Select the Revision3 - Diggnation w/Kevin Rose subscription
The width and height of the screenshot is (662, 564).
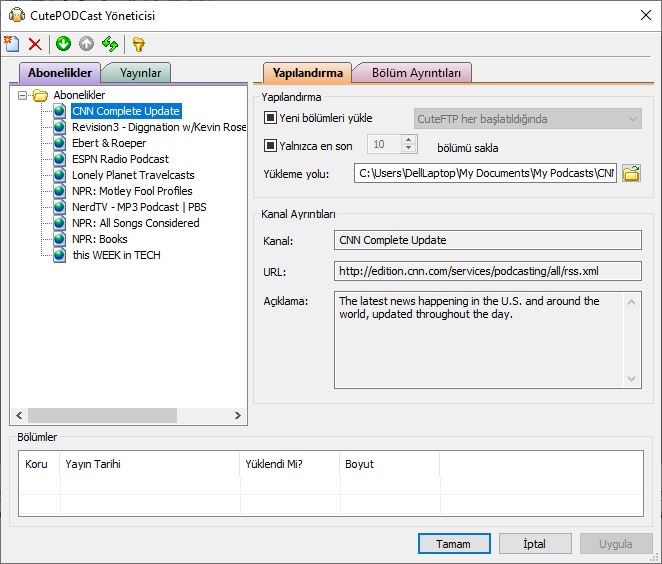pyautogui.click(x=159, y=127)
